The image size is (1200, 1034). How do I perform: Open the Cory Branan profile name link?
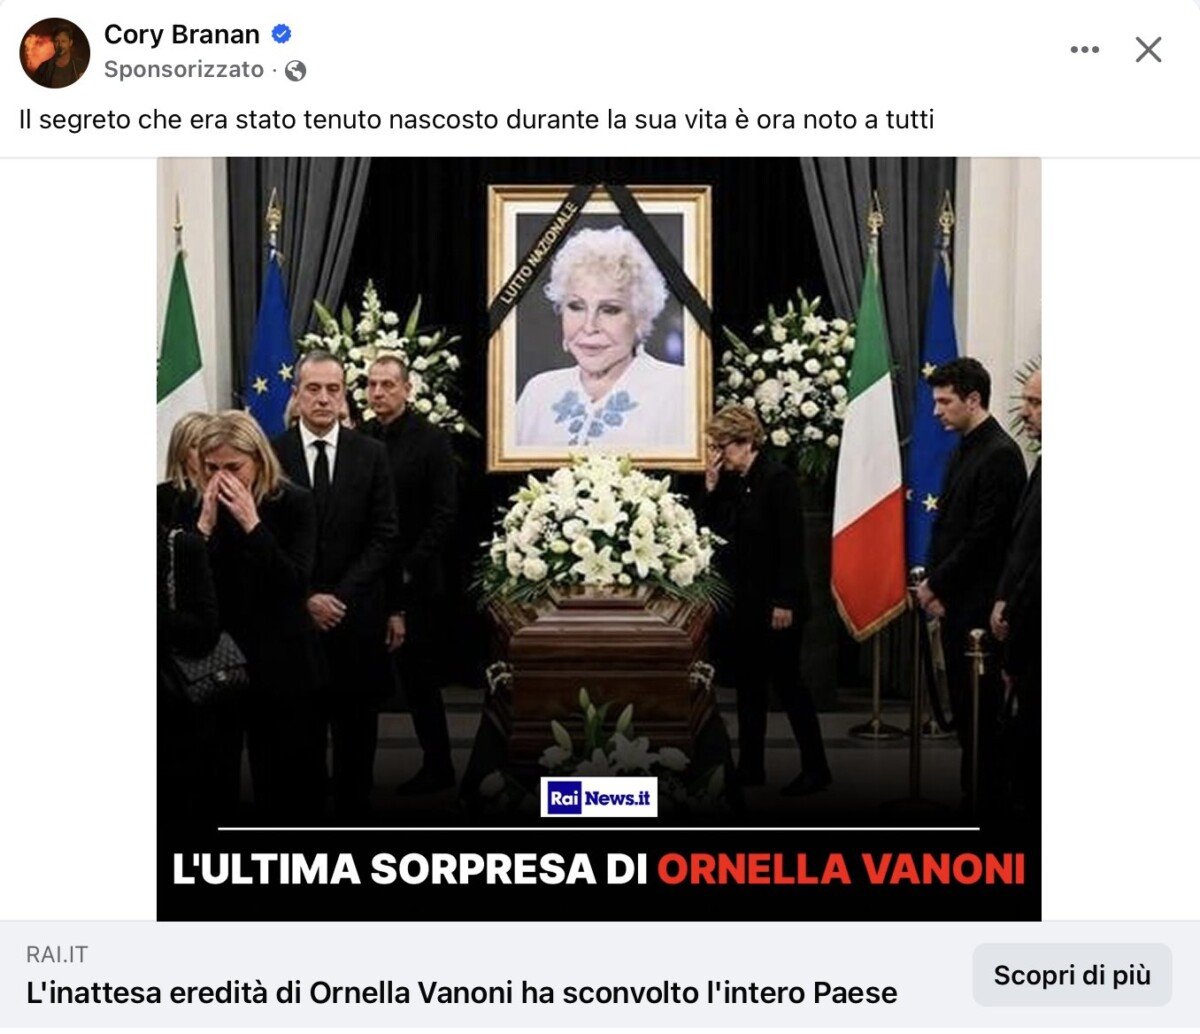tap(182, 34)
